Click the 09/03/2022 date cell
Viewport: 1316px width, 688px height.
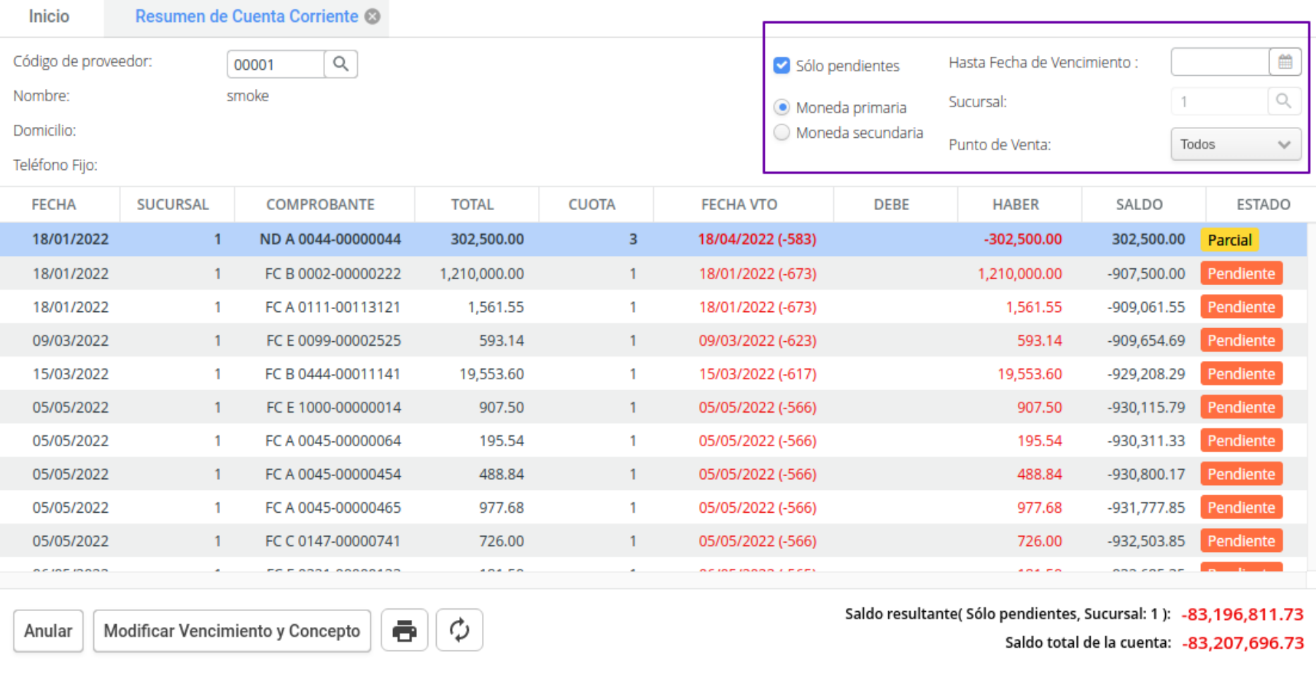[x=70, y=340]
